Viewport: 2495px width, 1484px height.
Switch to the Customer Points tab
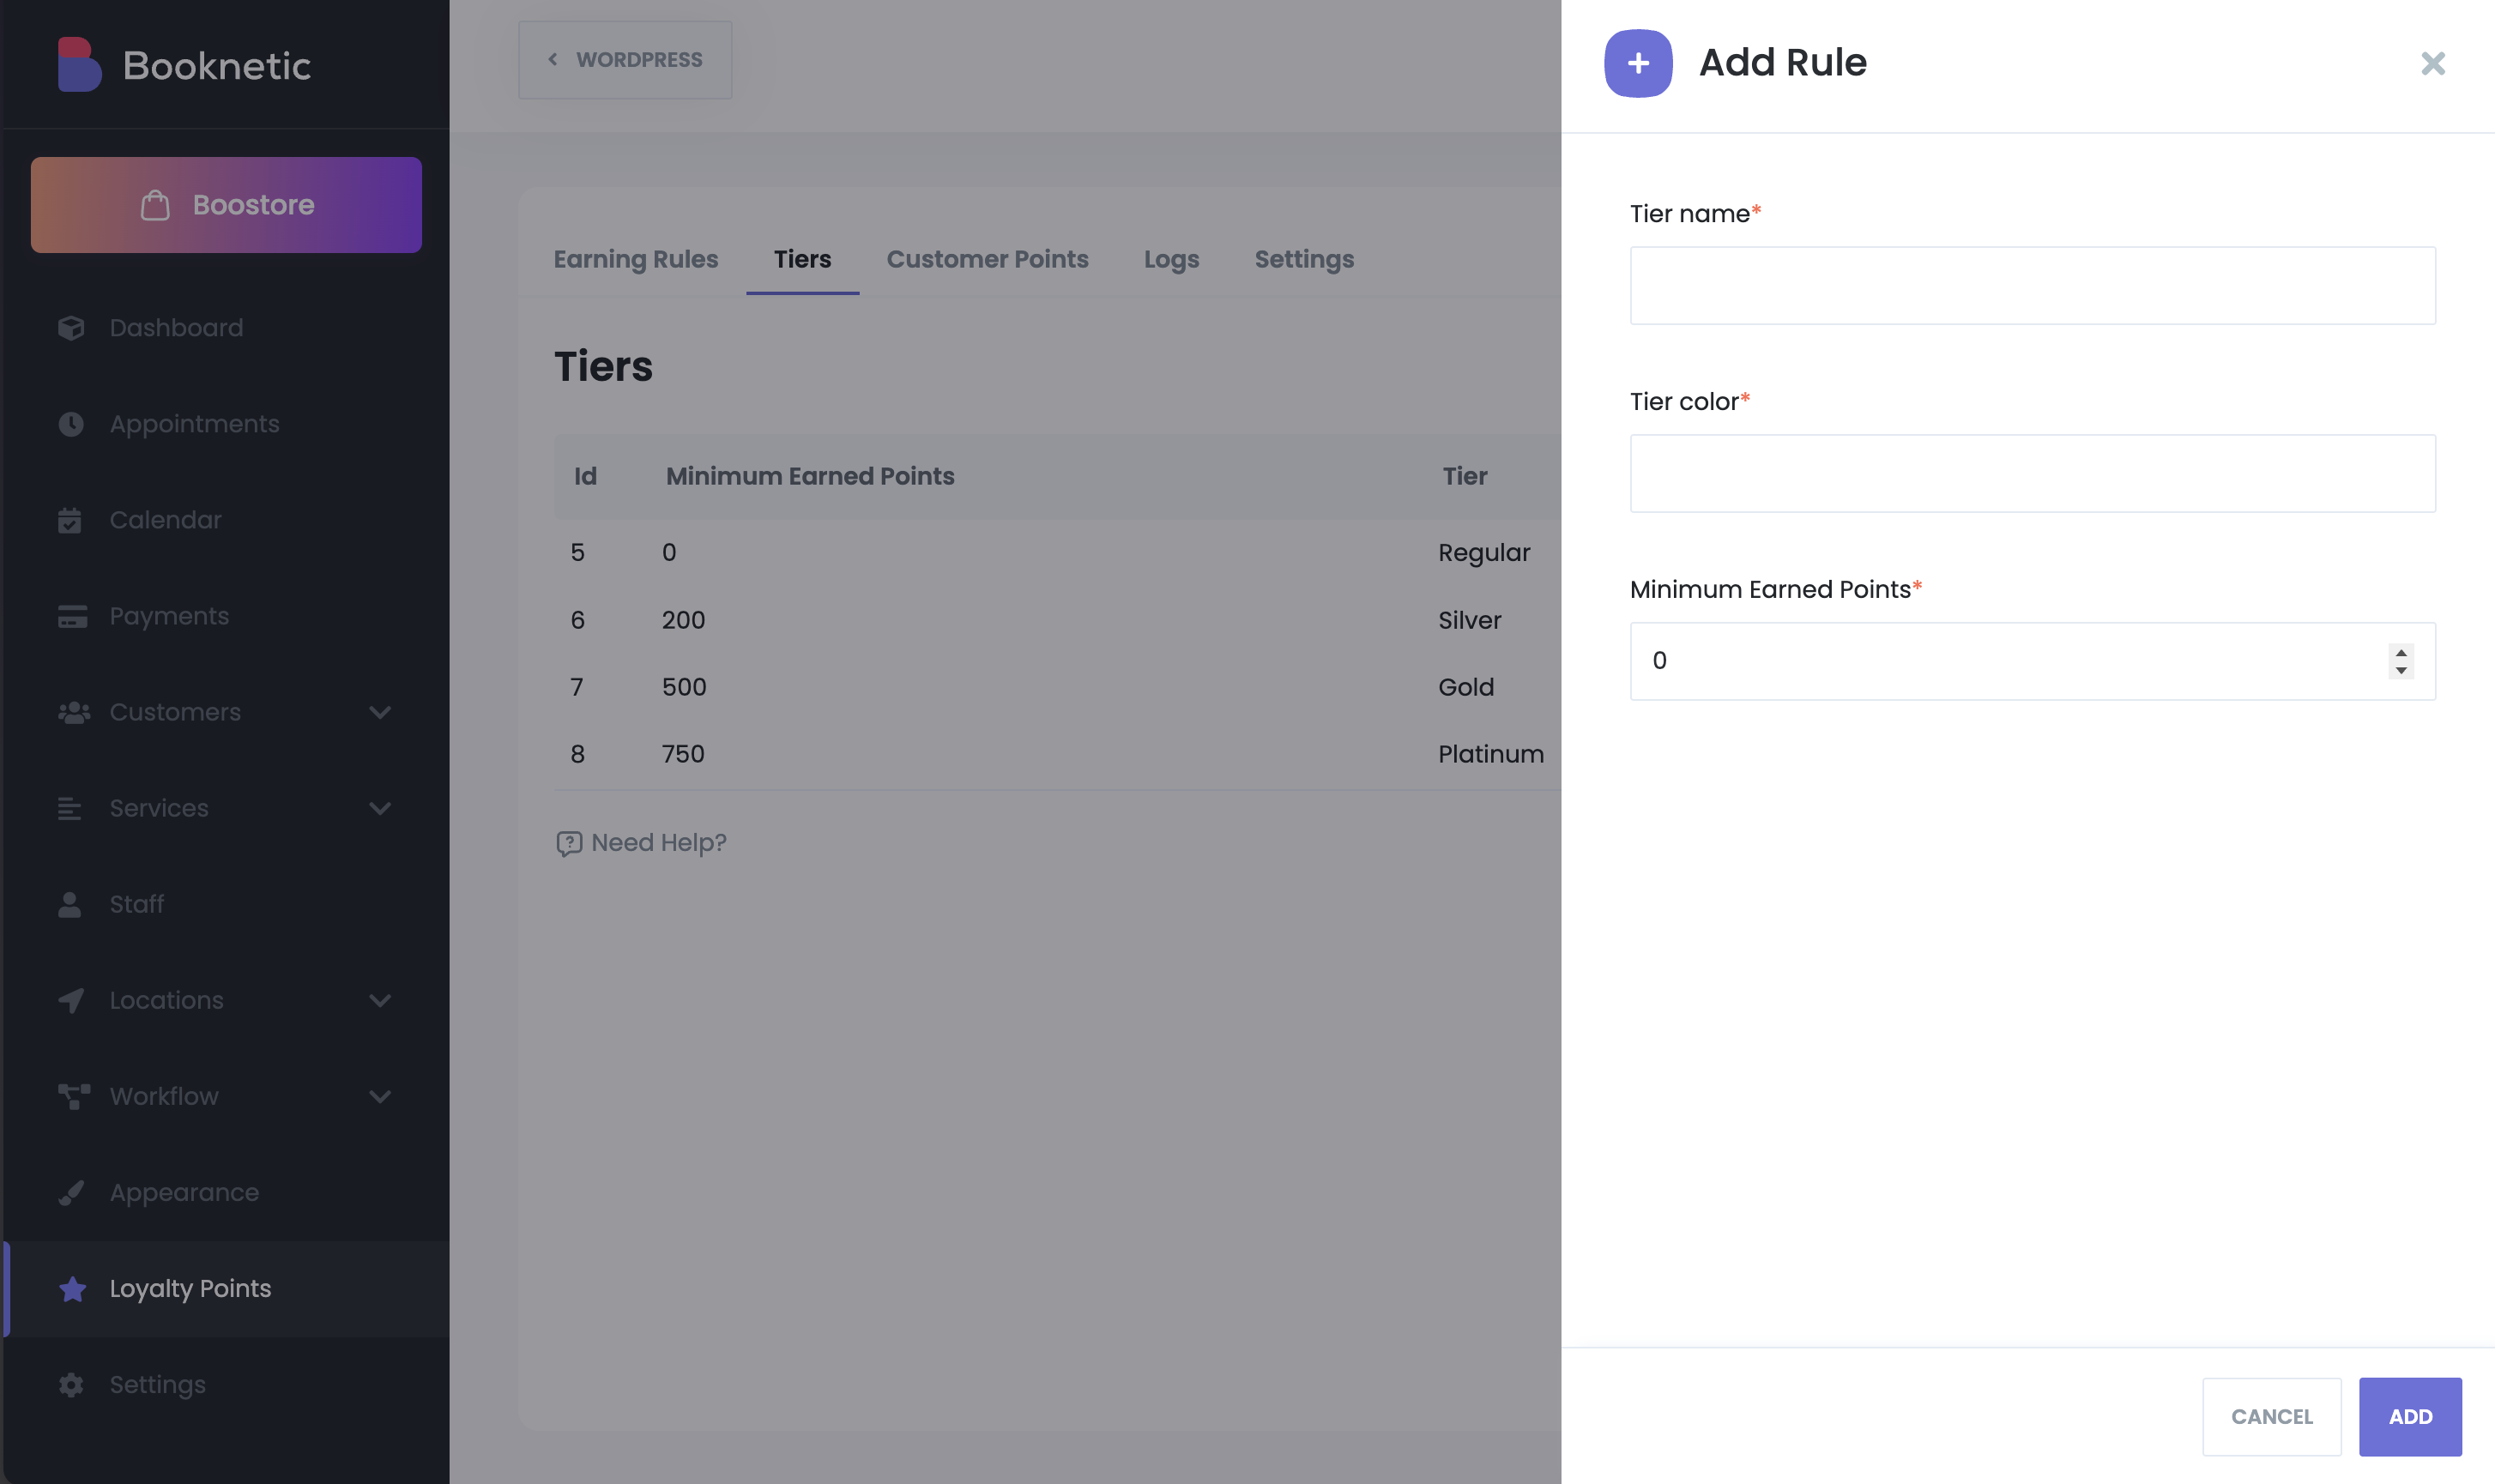point(987,259)
